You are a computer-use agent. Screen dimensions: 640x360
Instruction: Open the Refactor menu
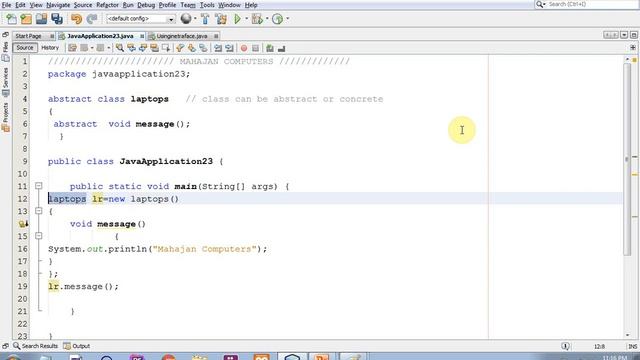[x=107, y=5]
